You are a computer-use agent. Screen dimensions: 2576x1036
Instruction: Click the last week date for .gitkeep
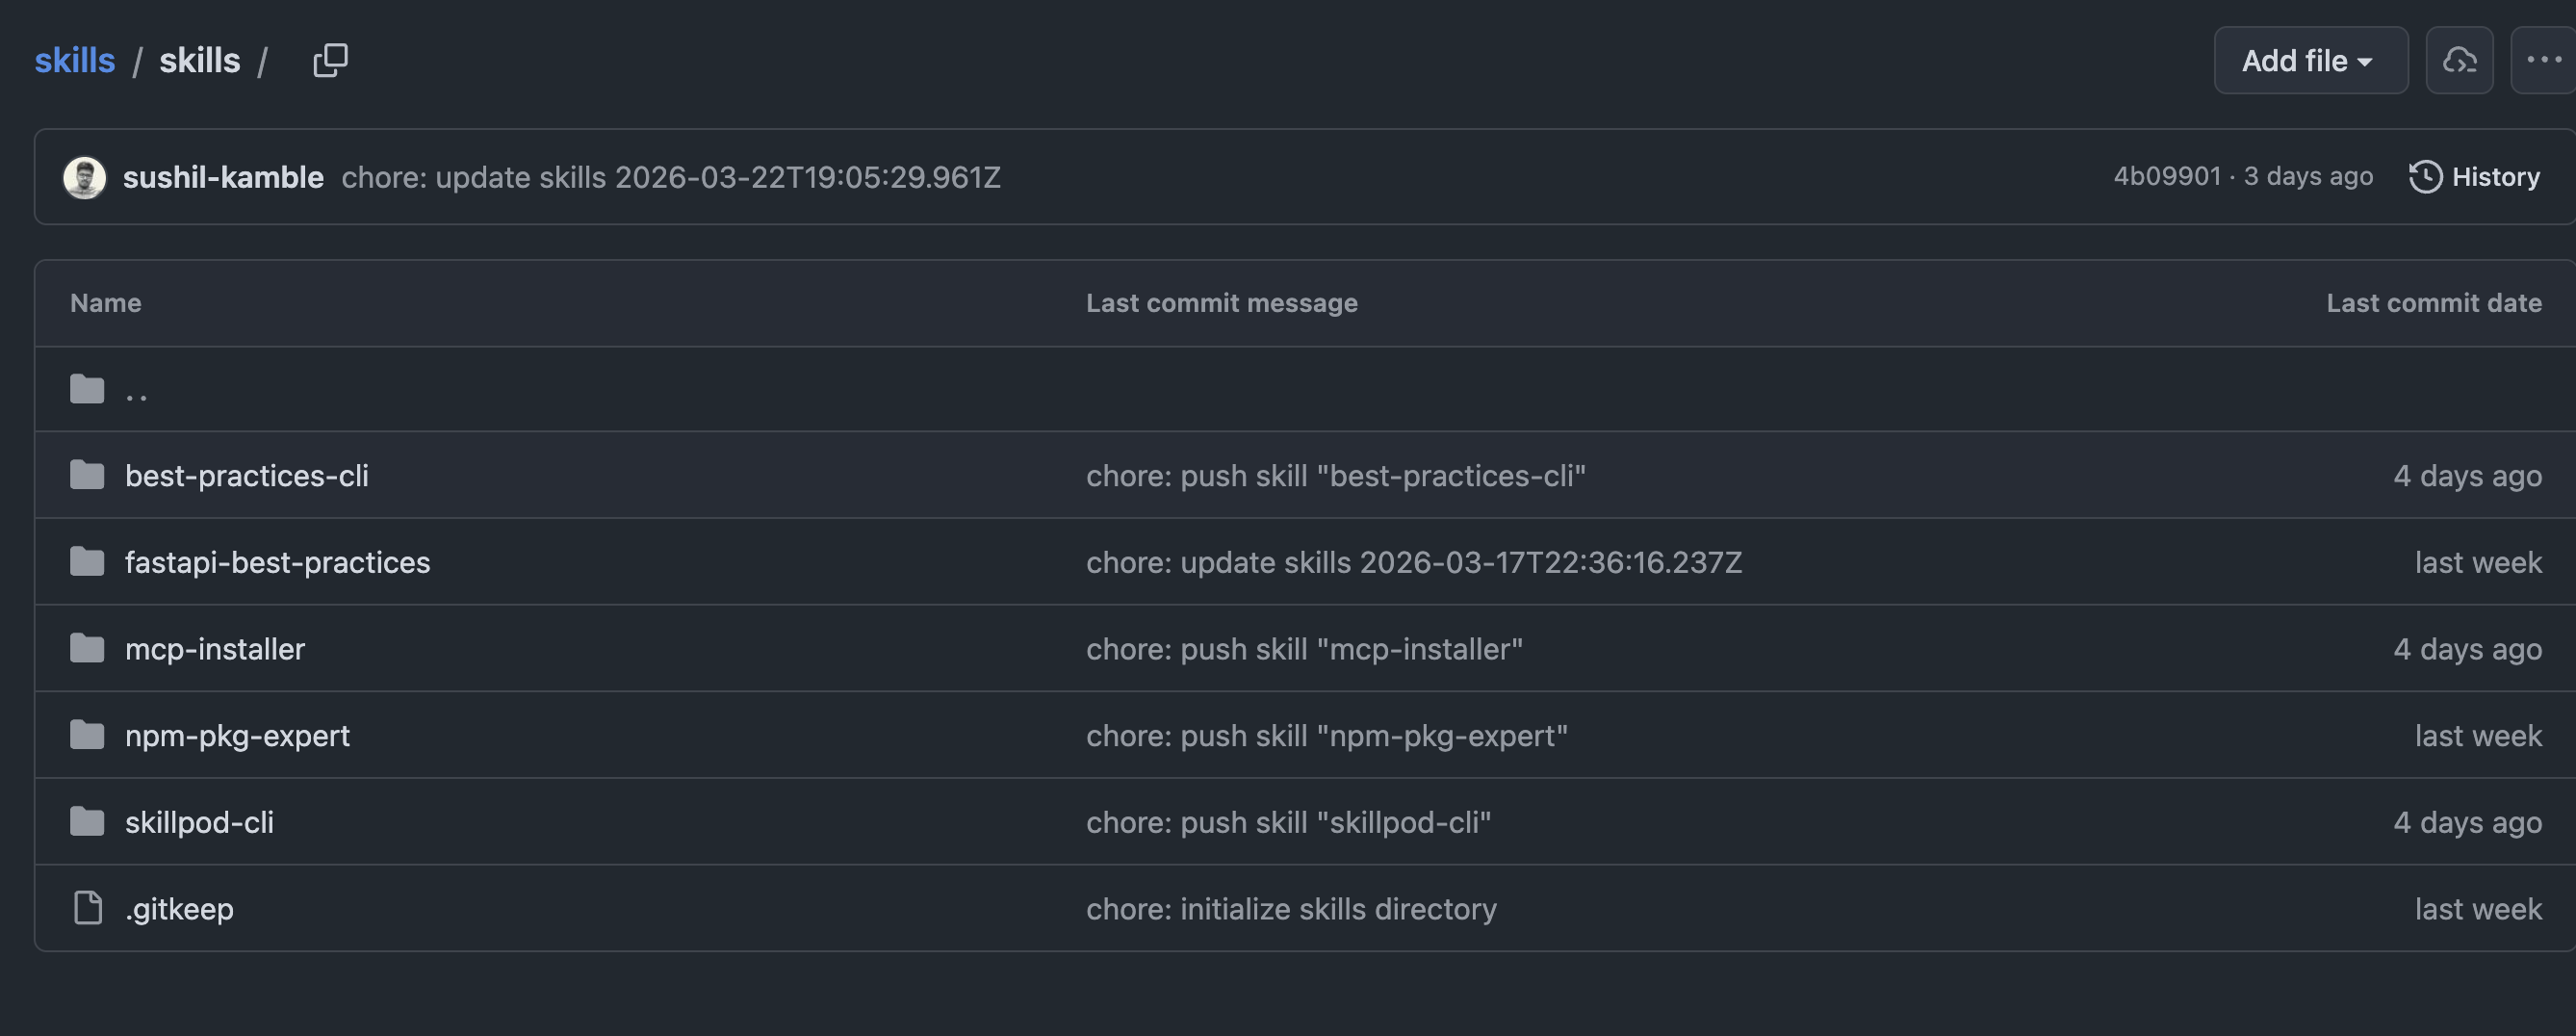(x=2478, y=908)
